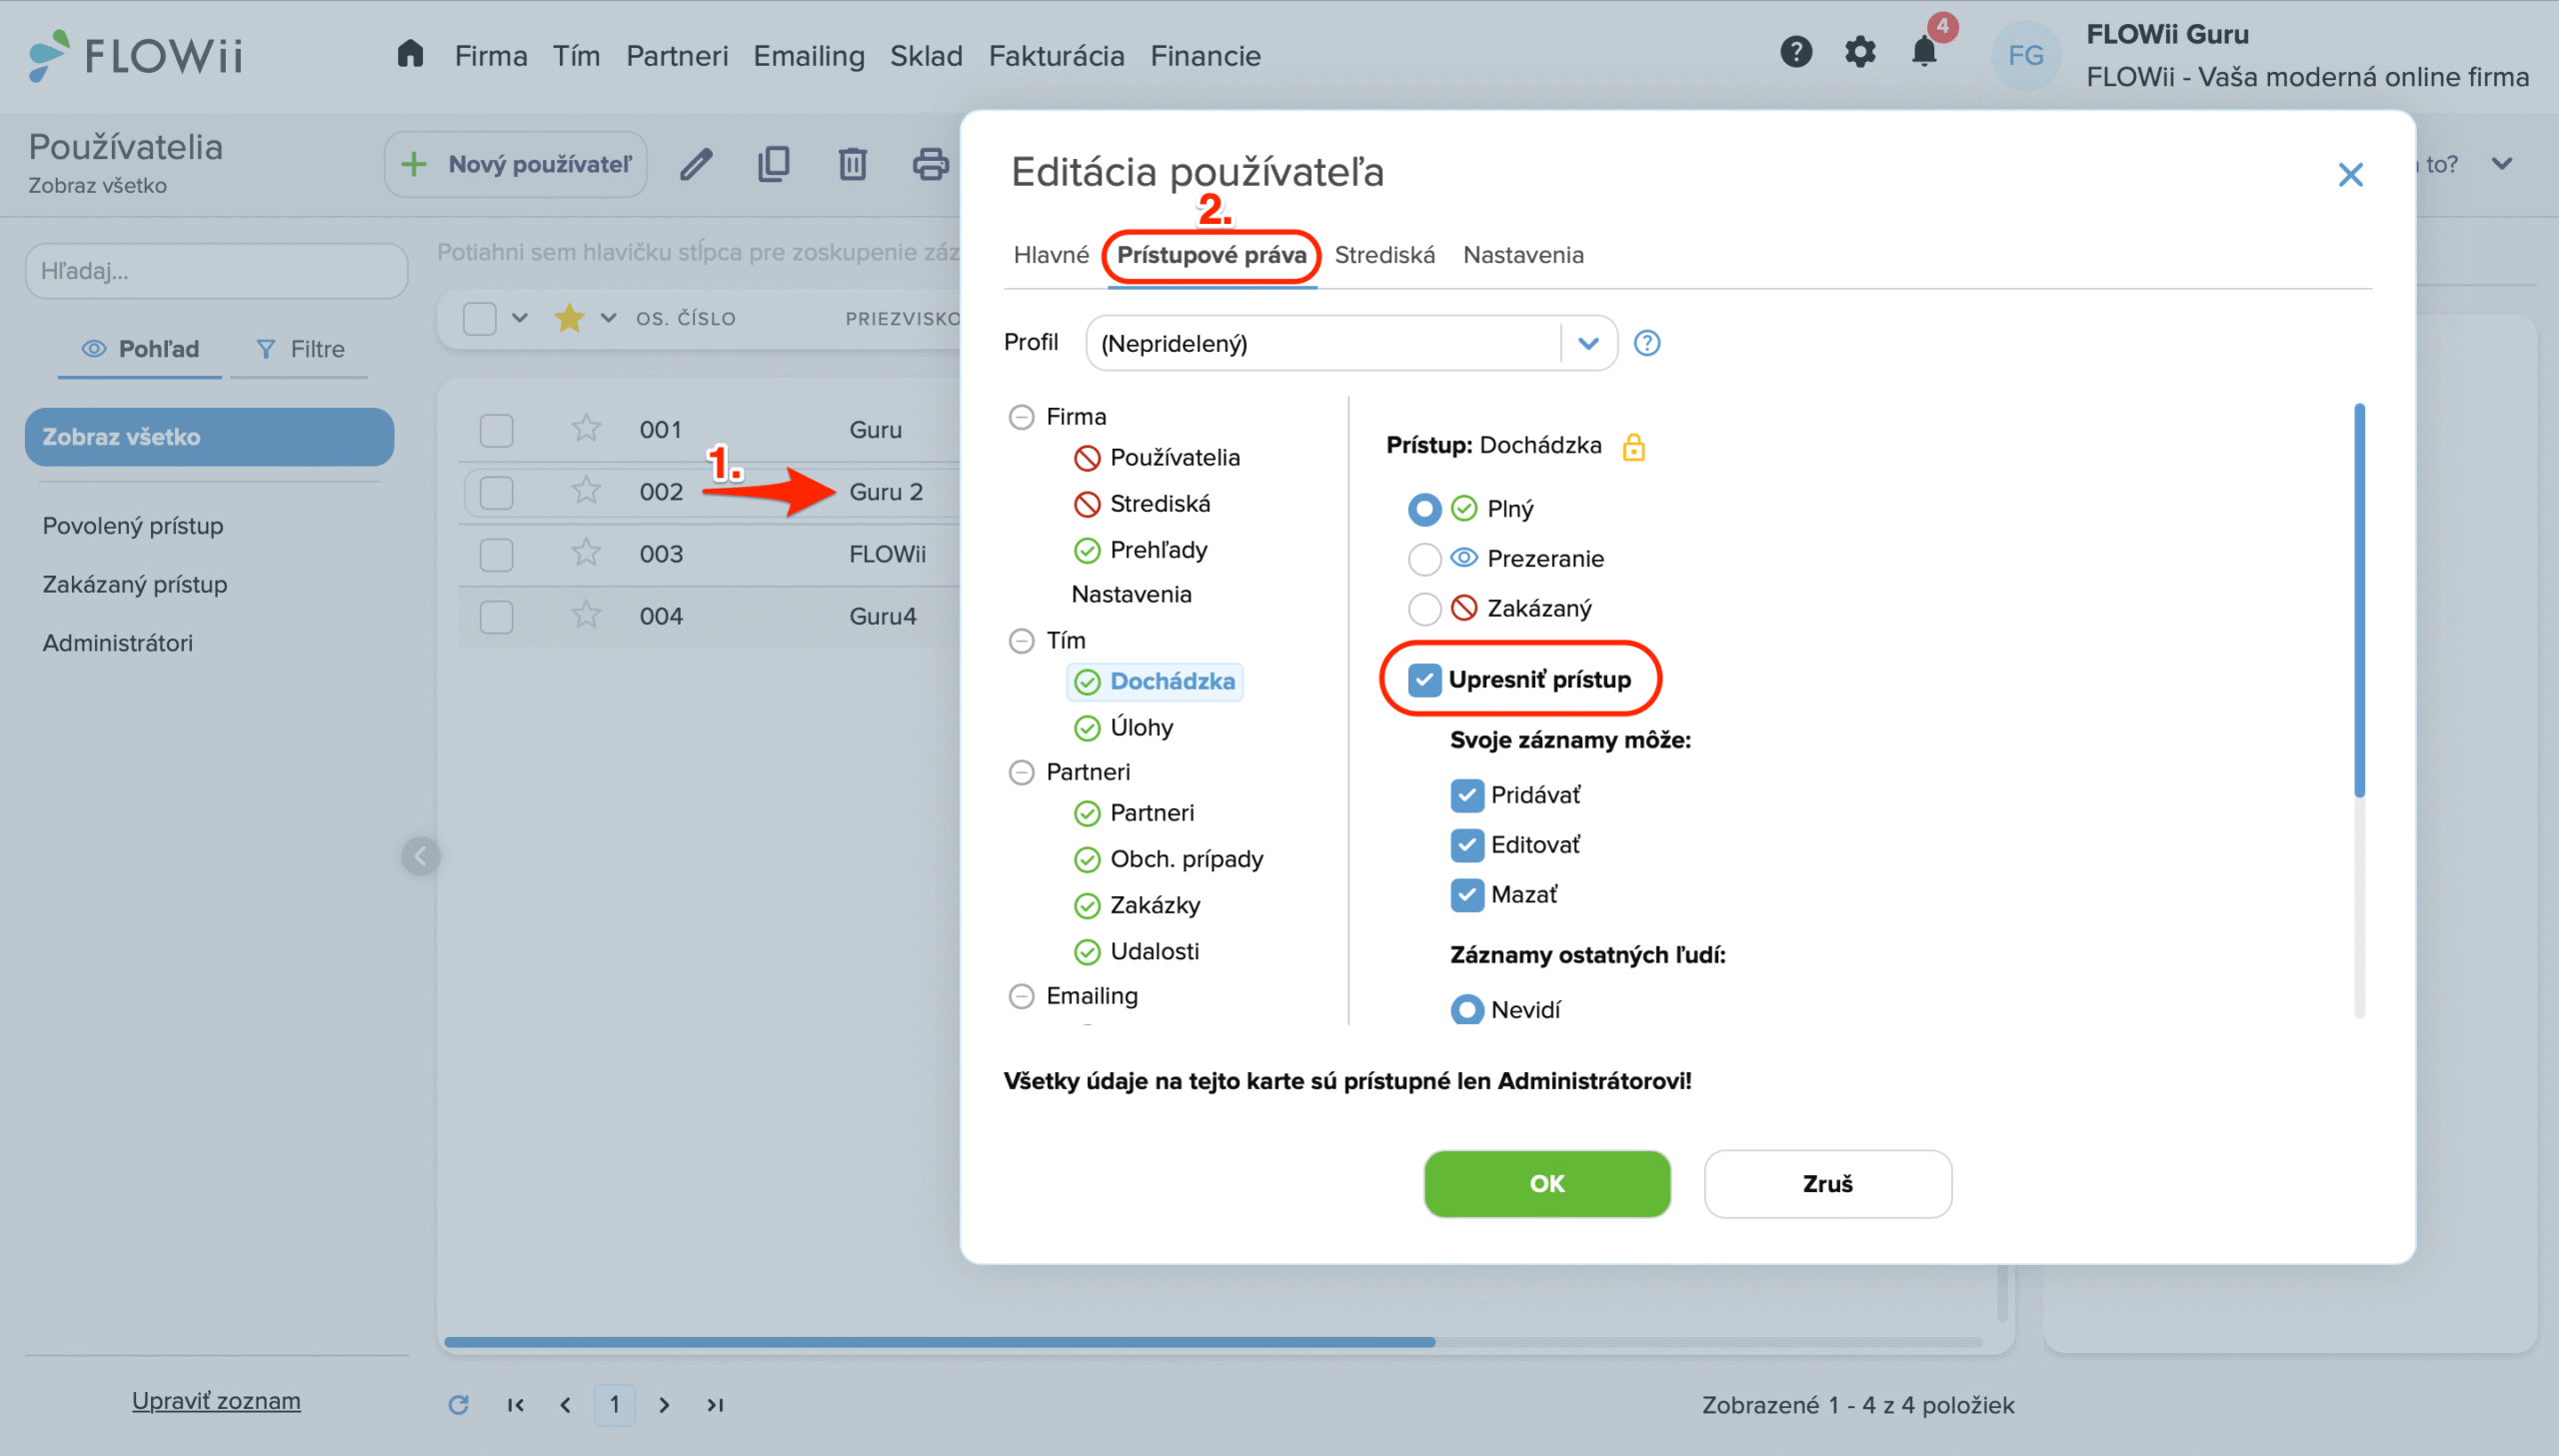Uncheck the Mazať checkbox

1466,894
